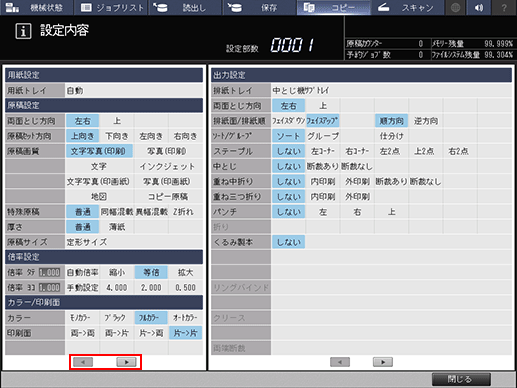Go to previous page of 出力設定 panel
Screen dimensions: 517x388
pos(340,362)
